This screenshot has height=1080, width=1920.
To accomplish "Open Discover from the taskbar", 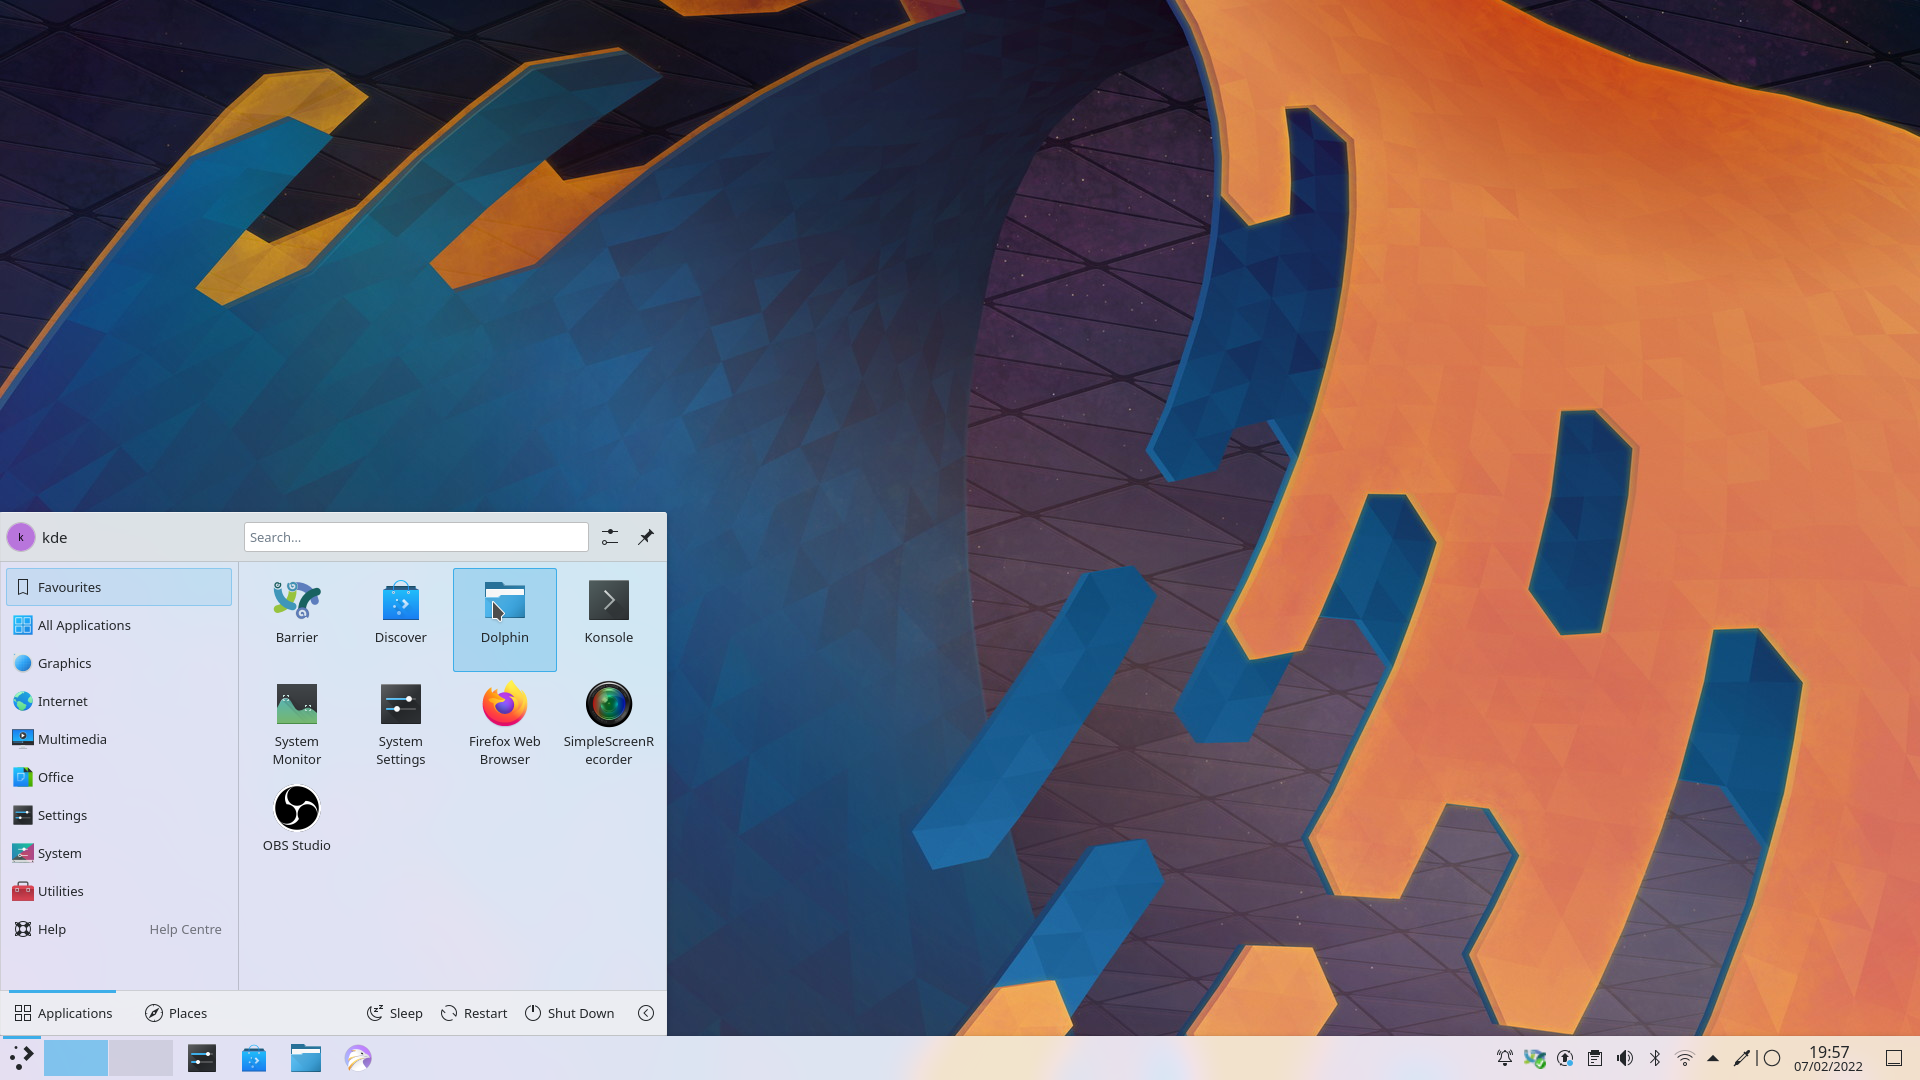I will pos(254,1057).
